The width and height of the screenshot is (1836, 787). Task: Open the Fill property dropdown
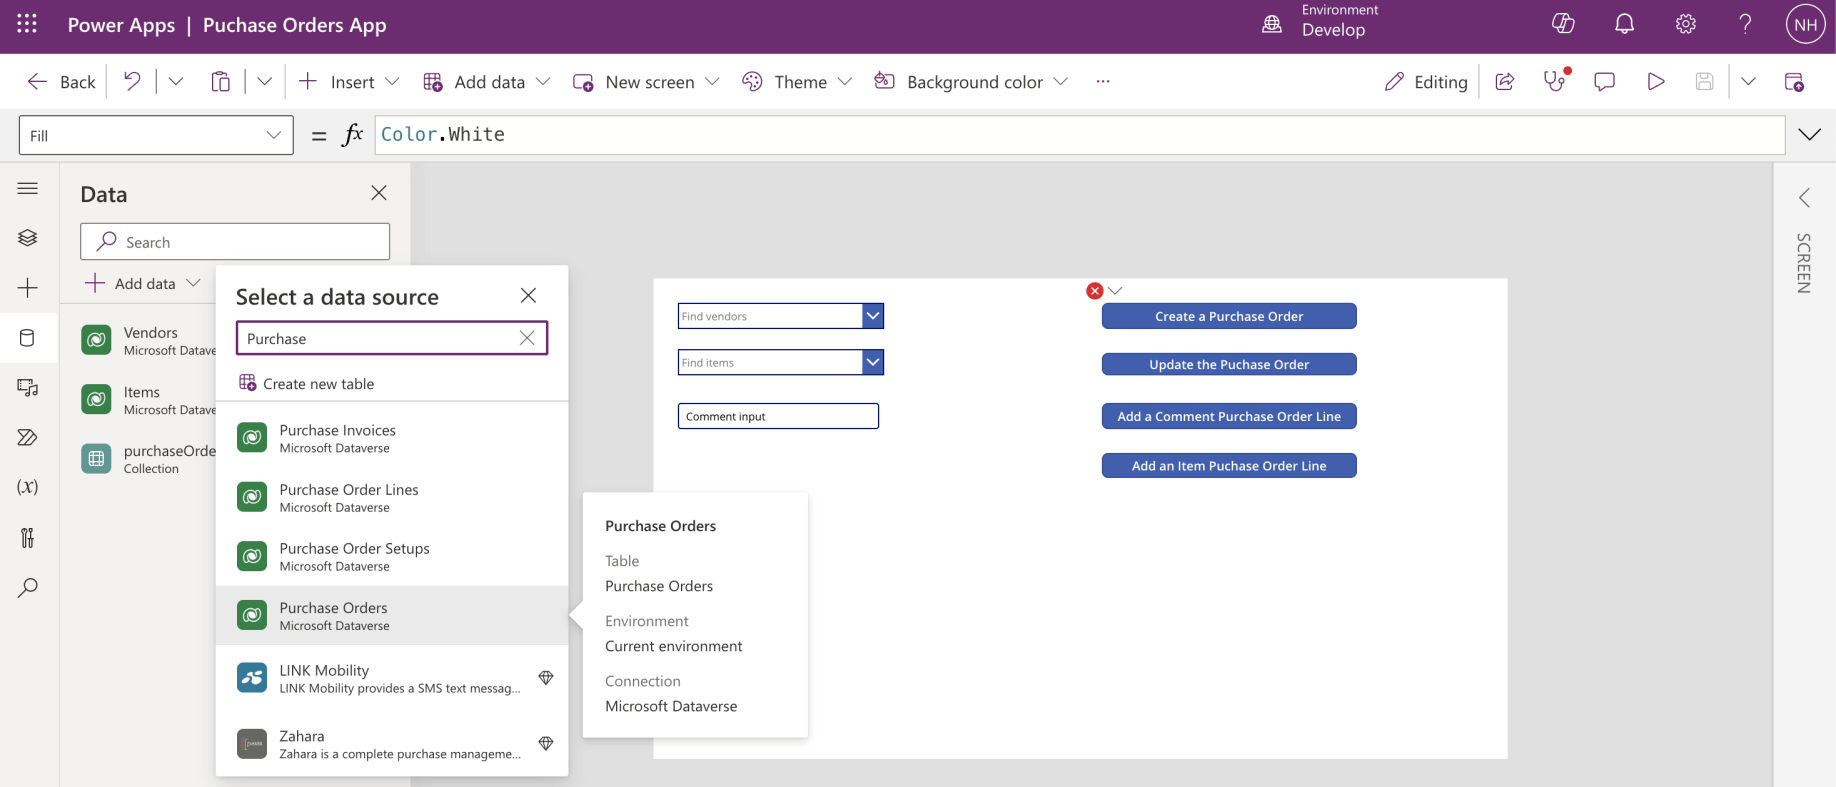pyautogui.click(x=156, y=135)
